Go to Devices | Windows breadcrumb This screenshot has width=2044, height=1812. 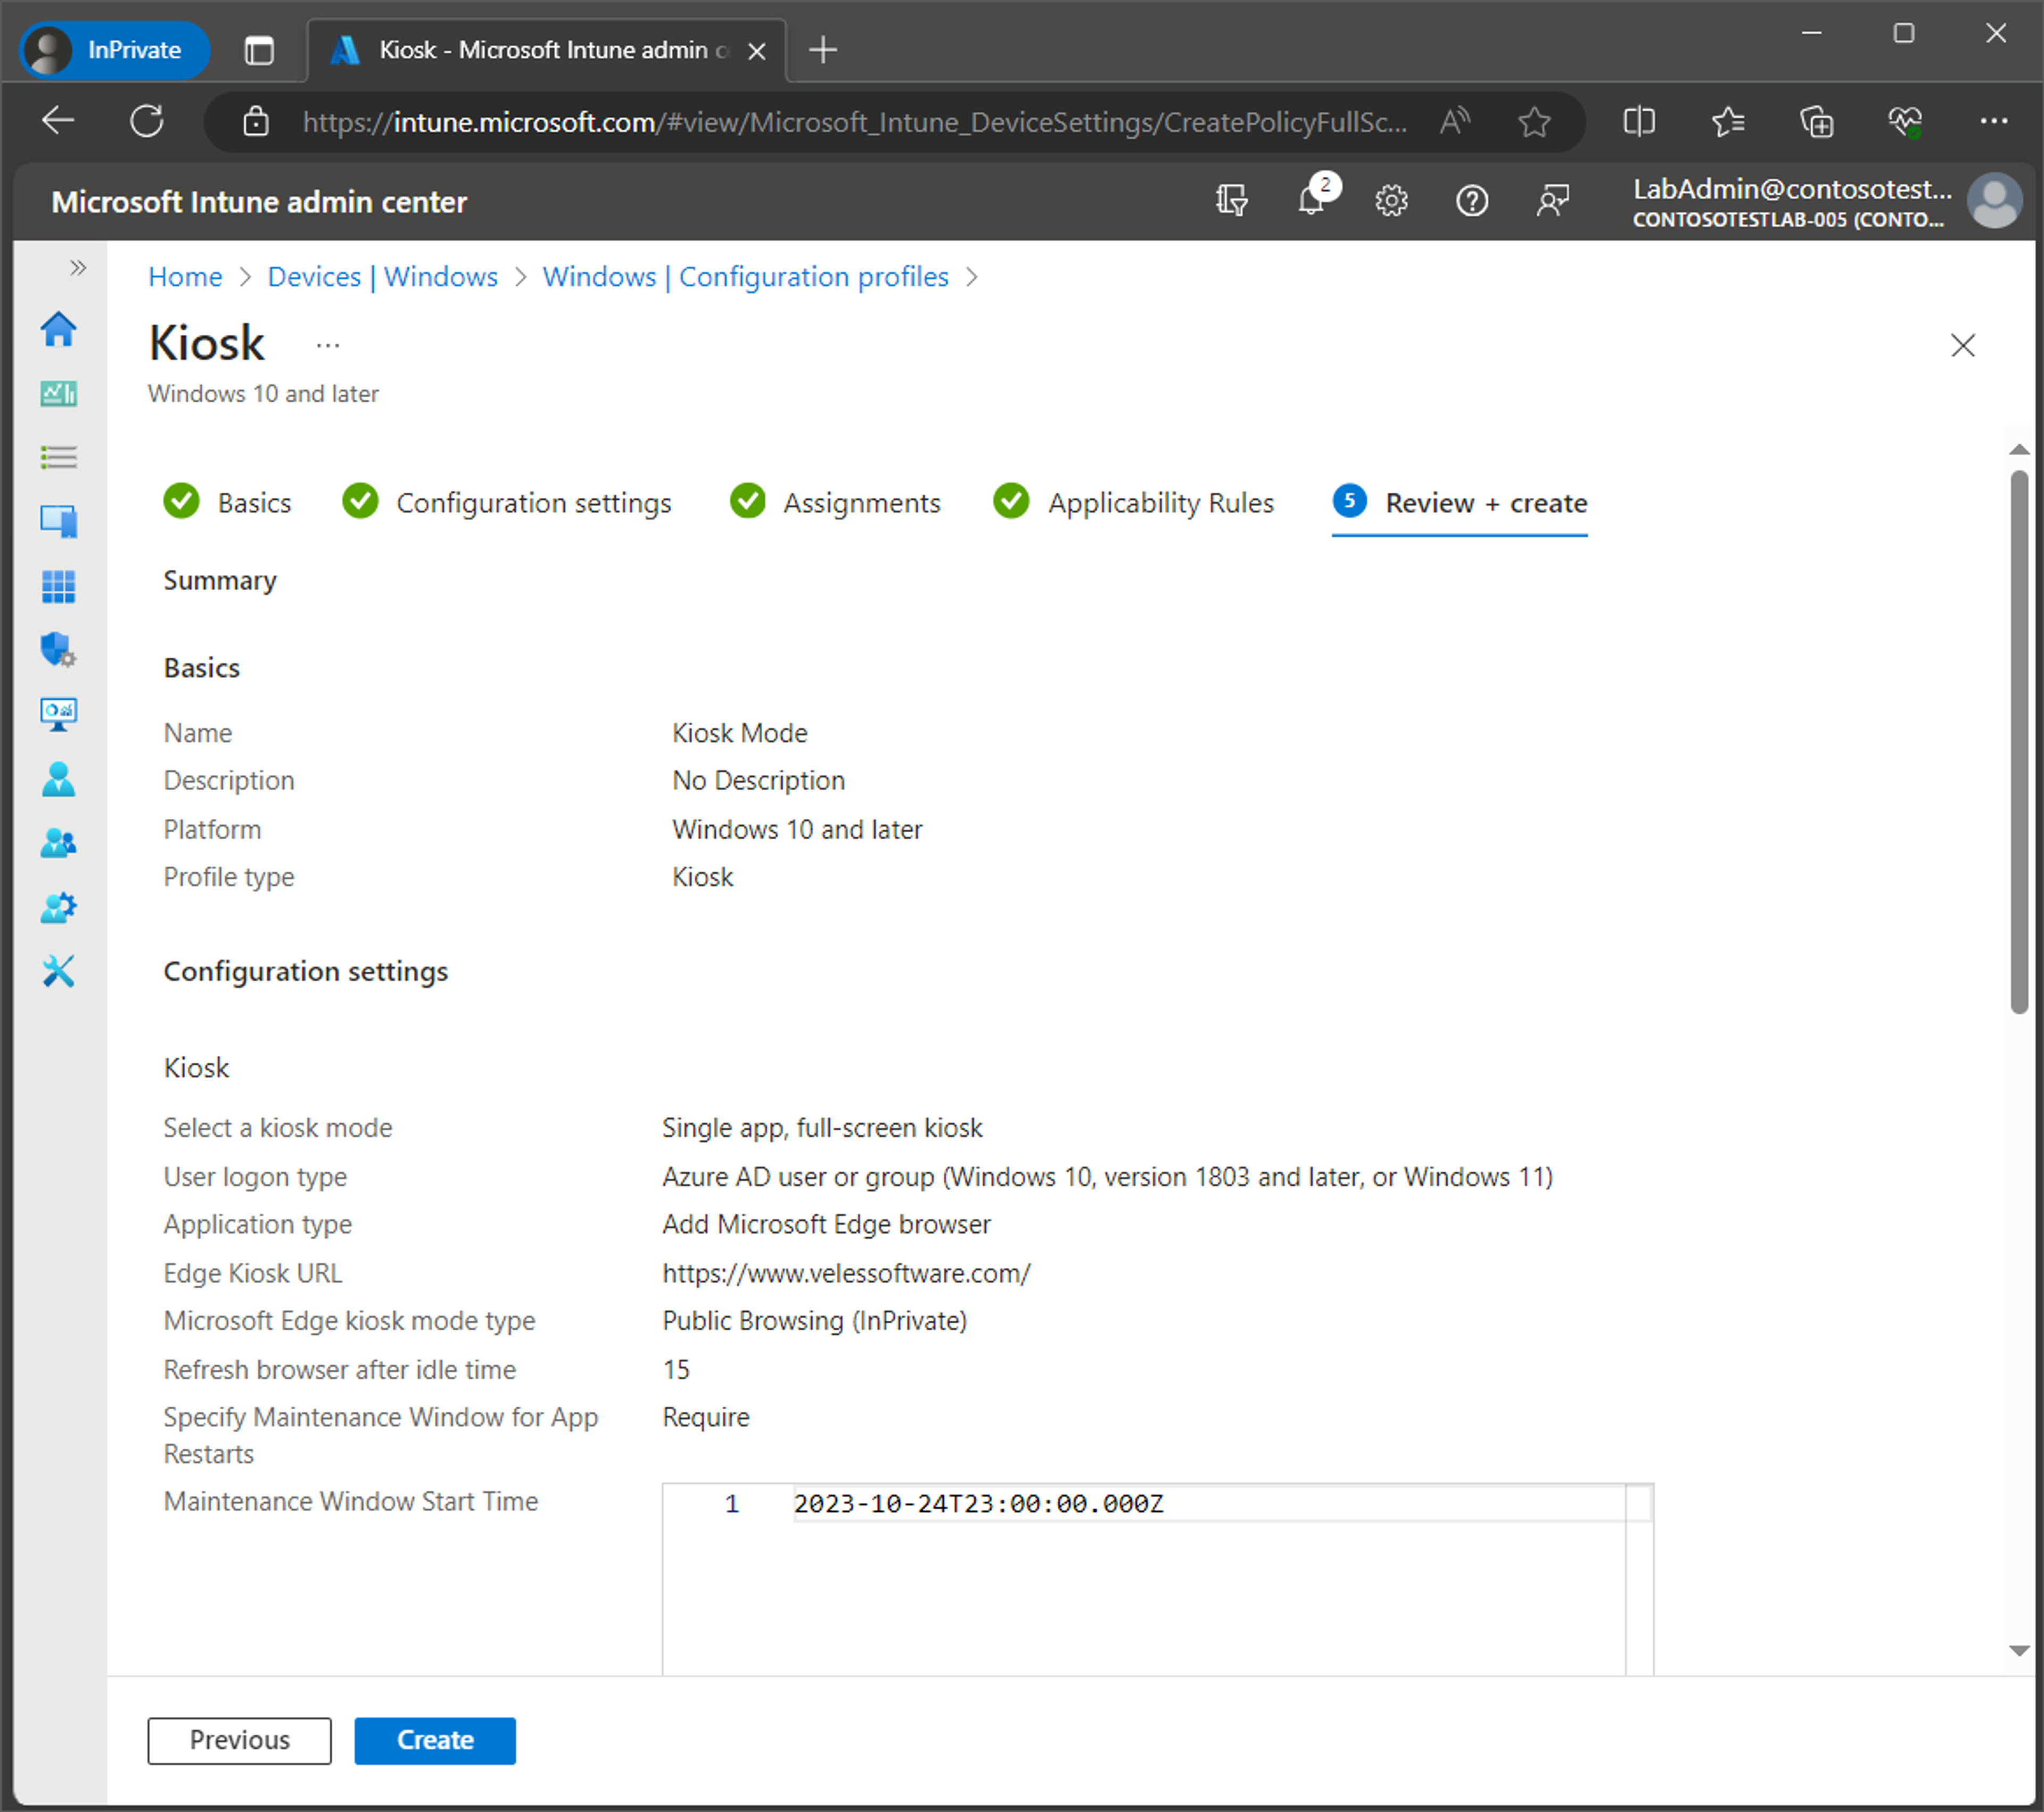(x=382, y=276)
